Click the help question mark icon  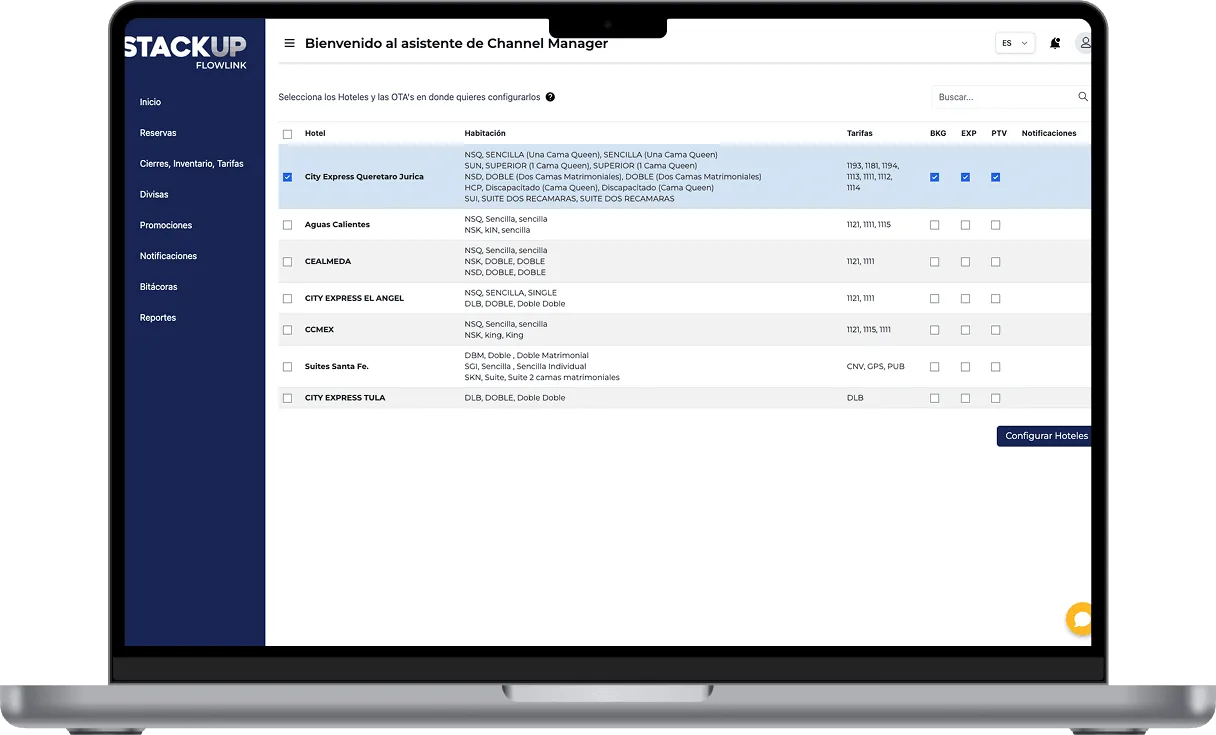point(550,97)
